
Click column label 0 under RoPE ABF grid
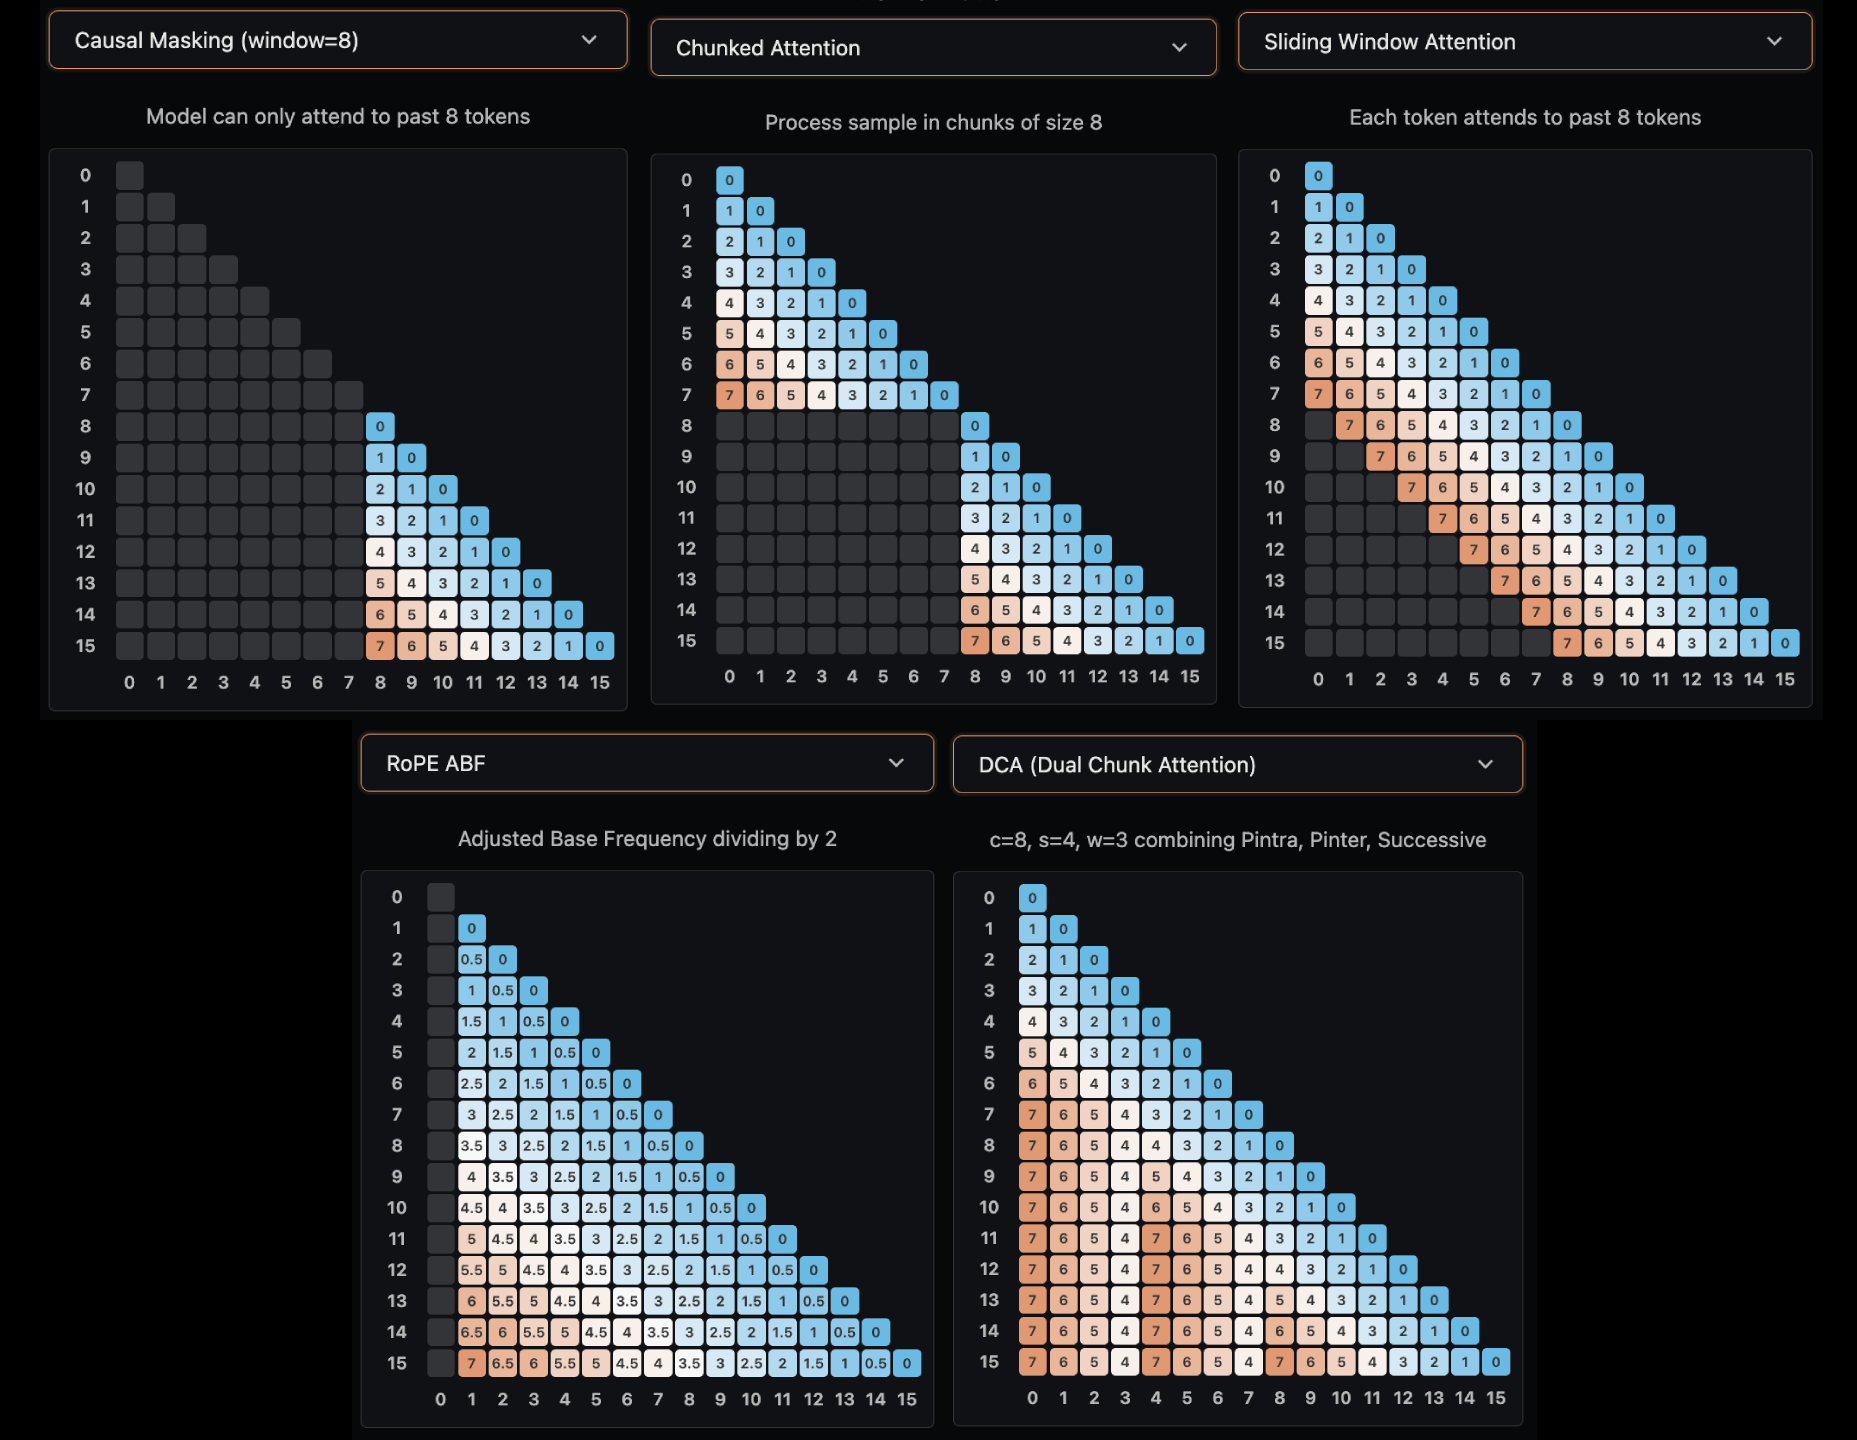(x=440, y=1400)
